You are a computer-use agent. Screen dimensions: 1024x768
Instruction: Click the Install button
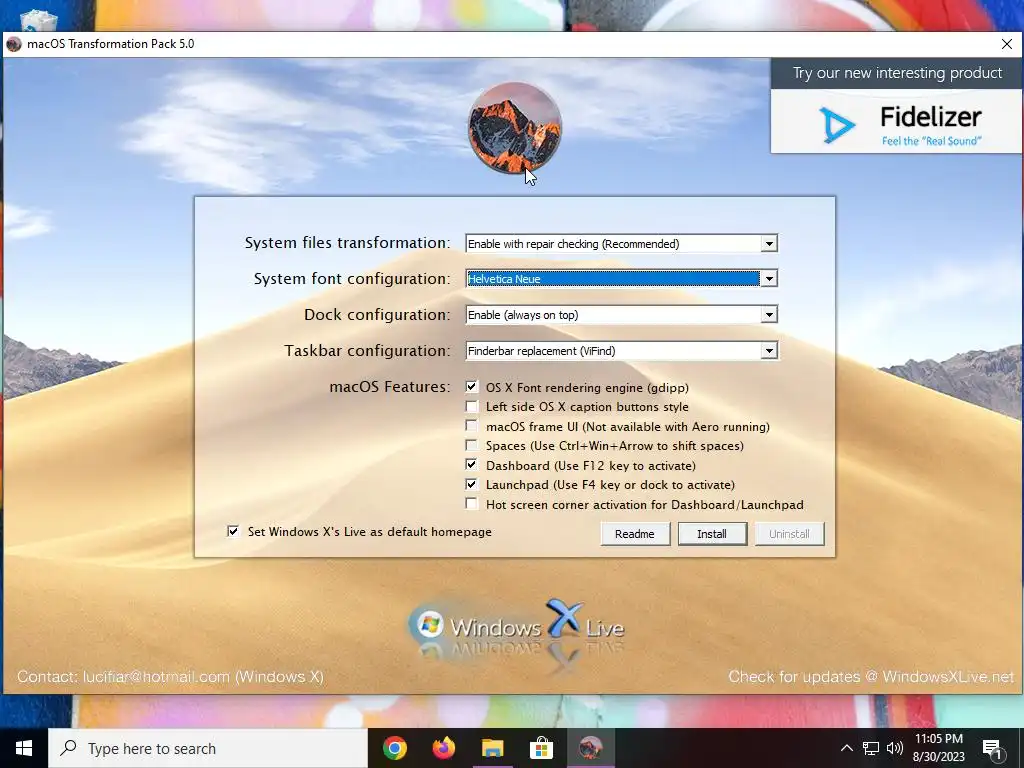point(712,534)
